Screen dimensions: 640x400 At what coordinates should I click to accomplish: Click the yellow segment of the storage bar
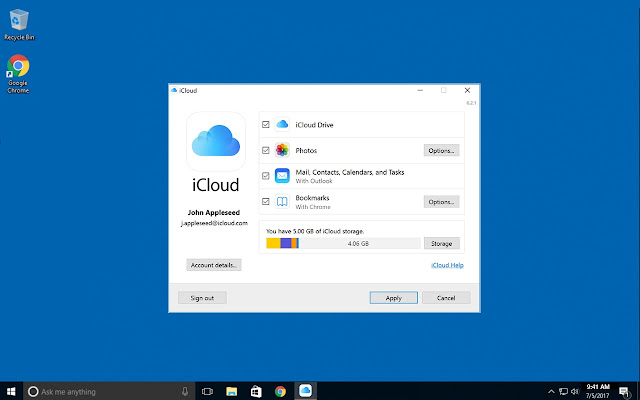273,243
